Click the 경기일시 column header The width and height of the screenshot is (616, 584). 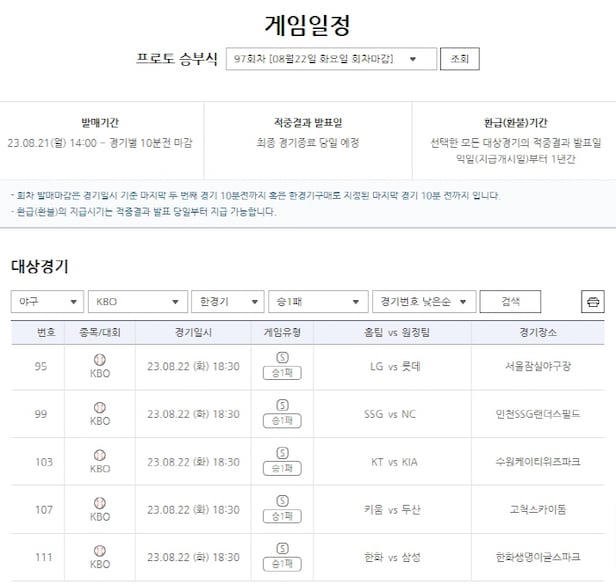(x=193, y=331)
